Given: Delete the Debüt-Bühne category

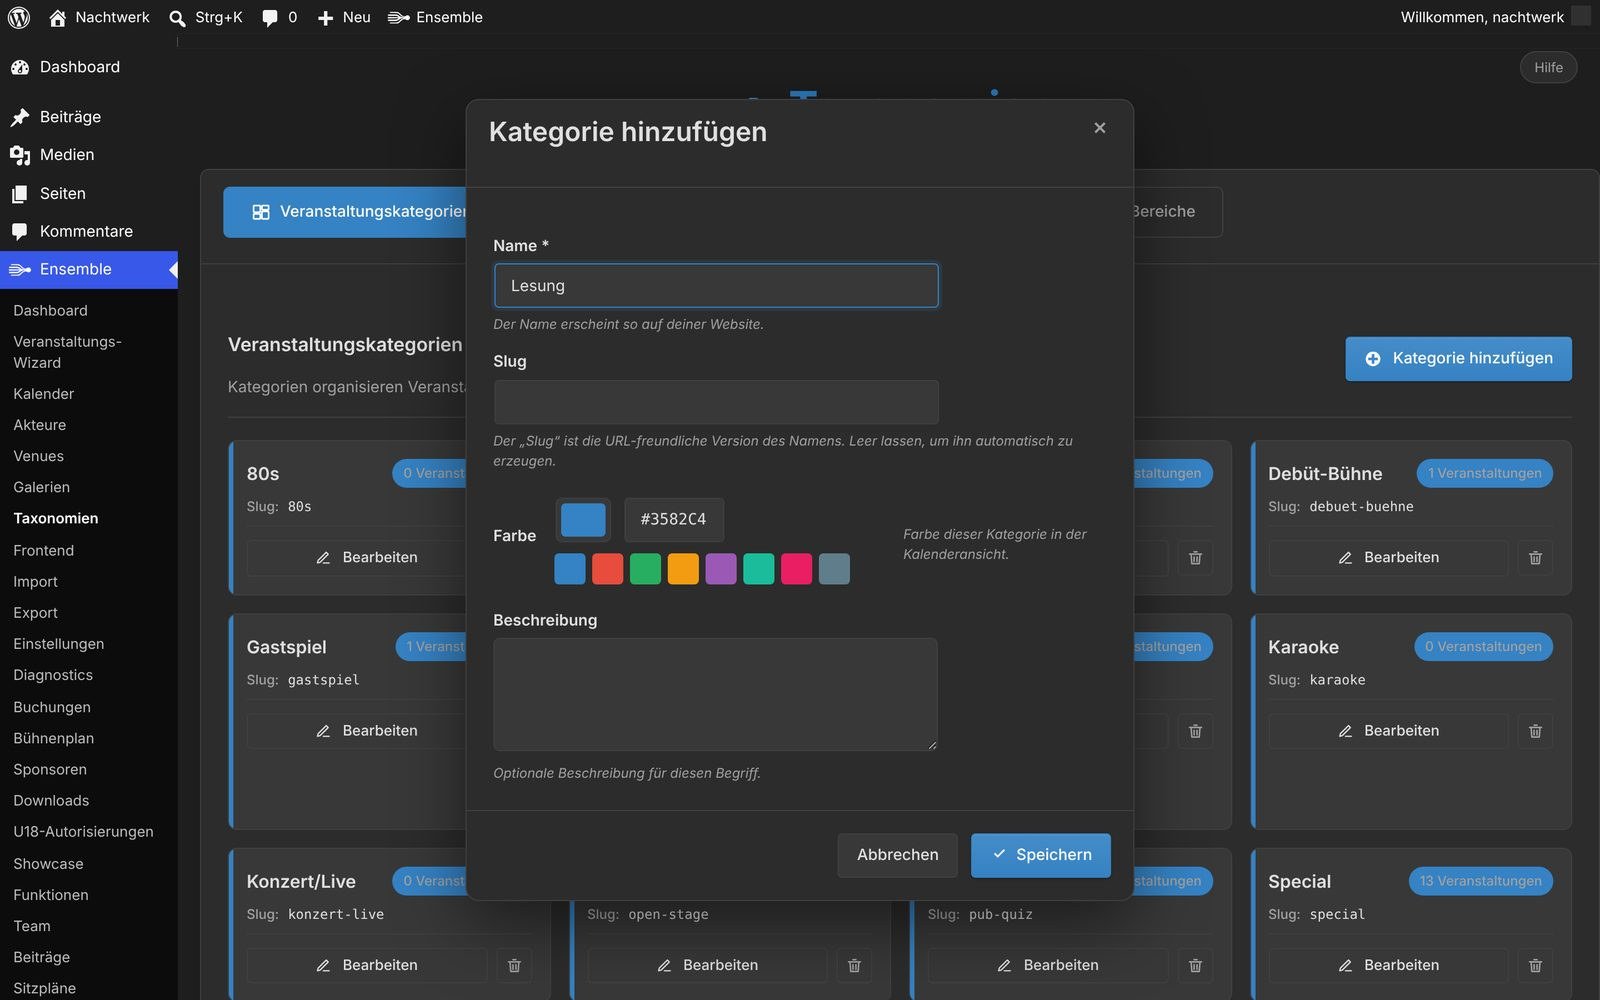Looking at the screenshot, I should point(1535,558).
